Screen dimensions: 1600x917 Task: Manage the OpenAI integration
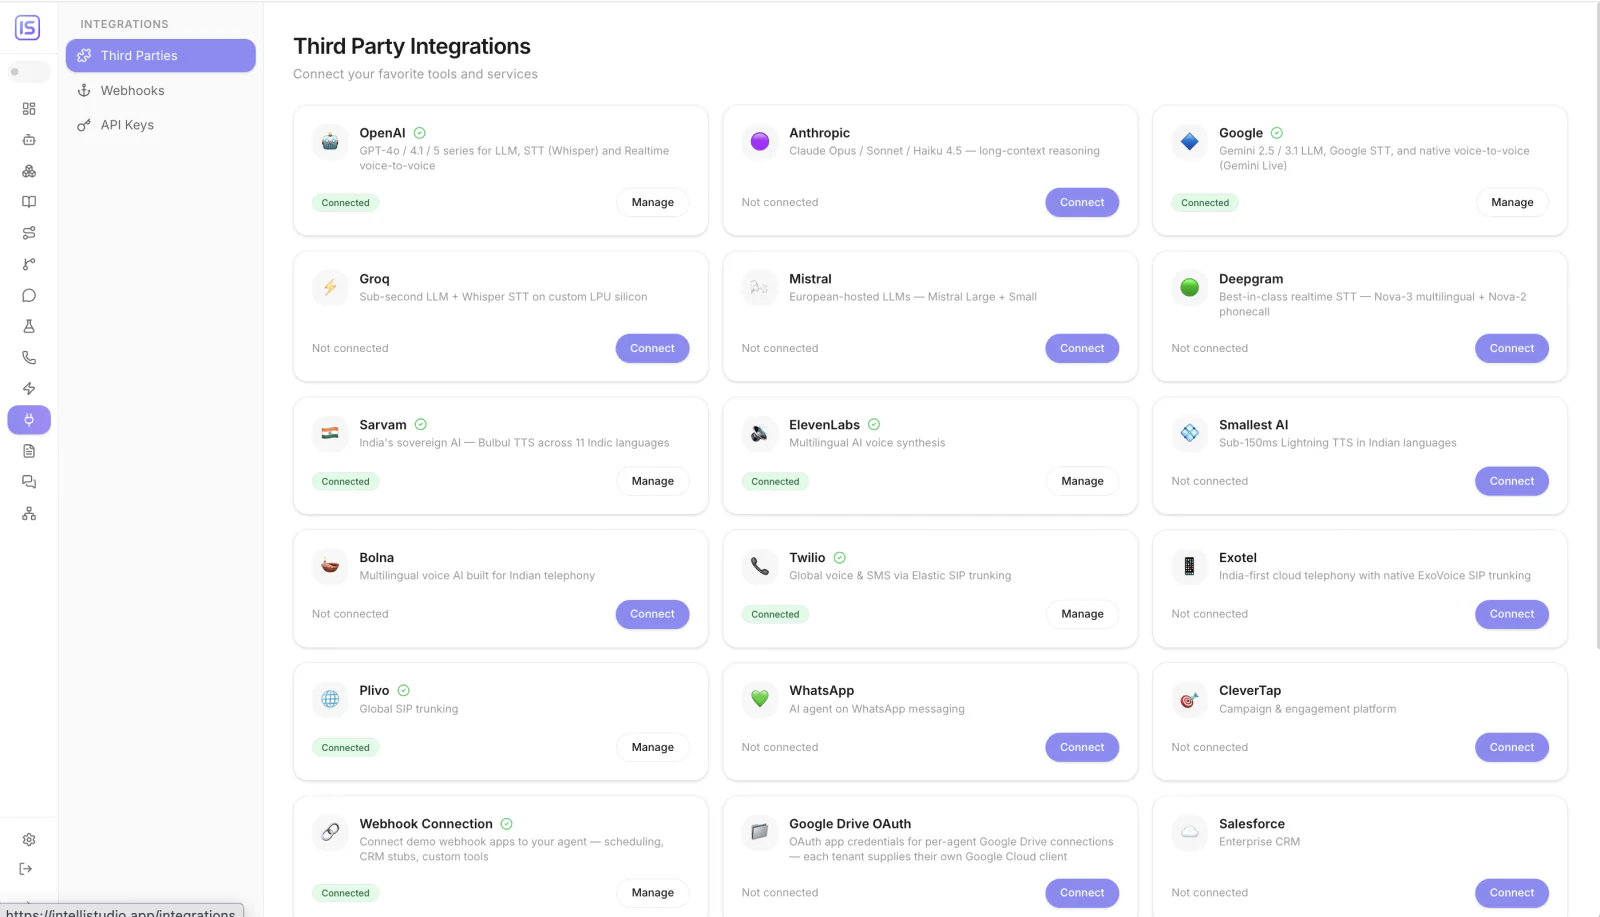pos(653,203)
